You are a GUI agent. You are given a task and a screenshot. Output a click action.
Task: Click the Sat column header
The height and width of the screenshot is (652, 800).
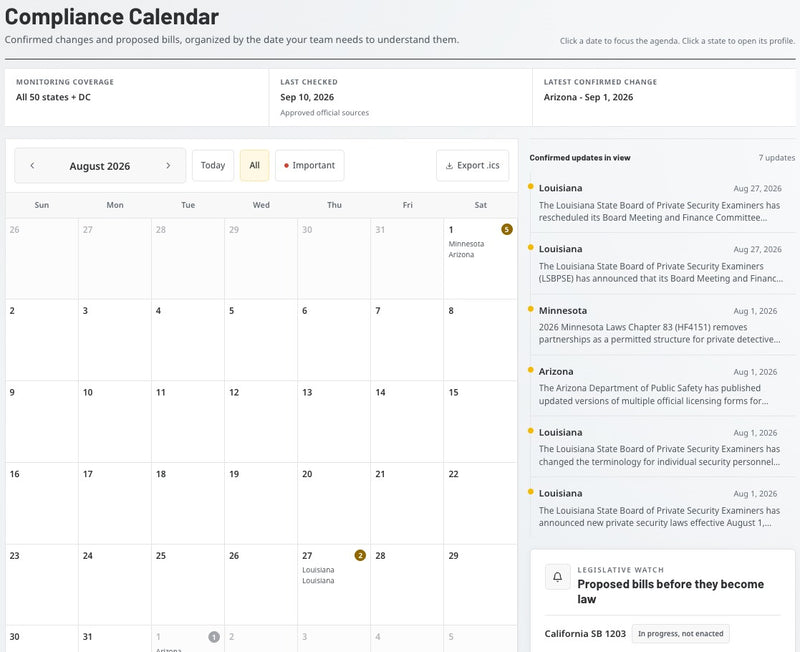click(x=481, y=205)
